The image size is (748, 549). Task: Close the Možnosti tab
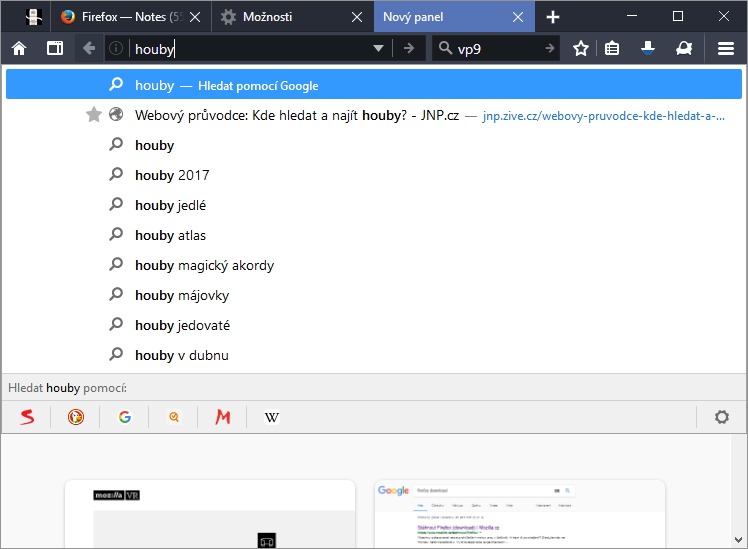point(356,17)
